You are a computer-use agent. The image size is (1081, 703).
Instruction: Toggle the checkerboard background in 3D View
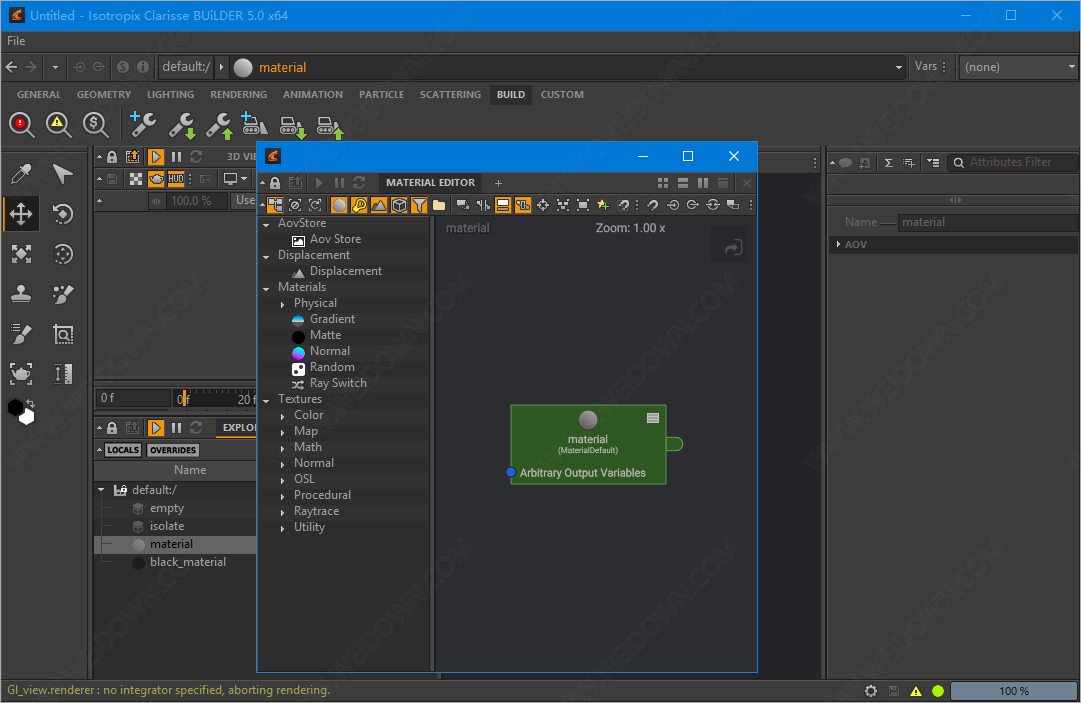pos(137,179)
